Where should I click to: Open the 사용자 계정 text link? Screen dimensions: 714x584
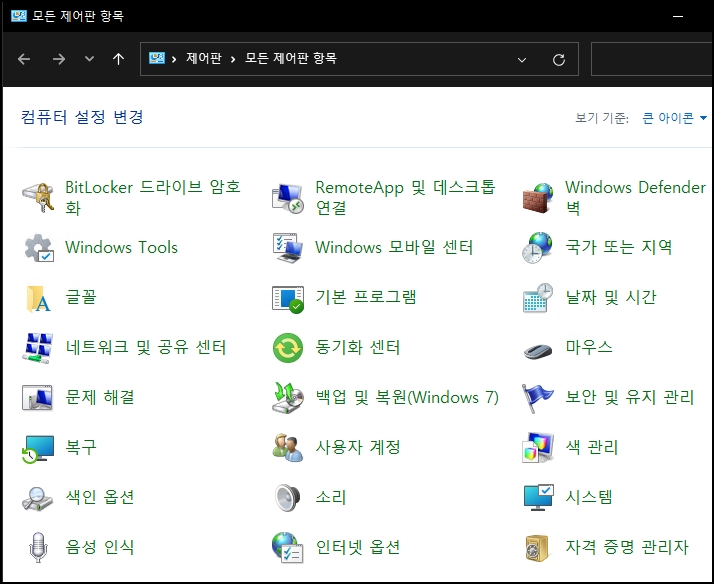point(357,447)
